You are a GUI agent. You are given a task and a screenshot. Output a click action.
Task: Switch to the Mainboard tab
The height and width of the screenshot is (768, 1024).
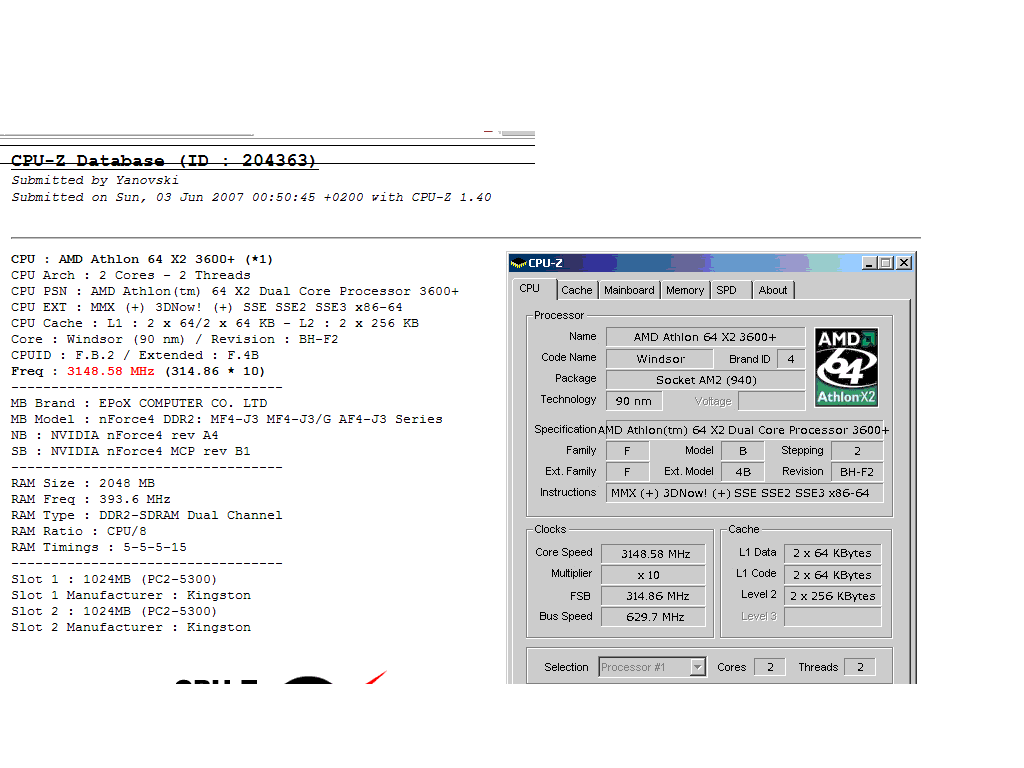pyautogui.click(x=629, y=290)
